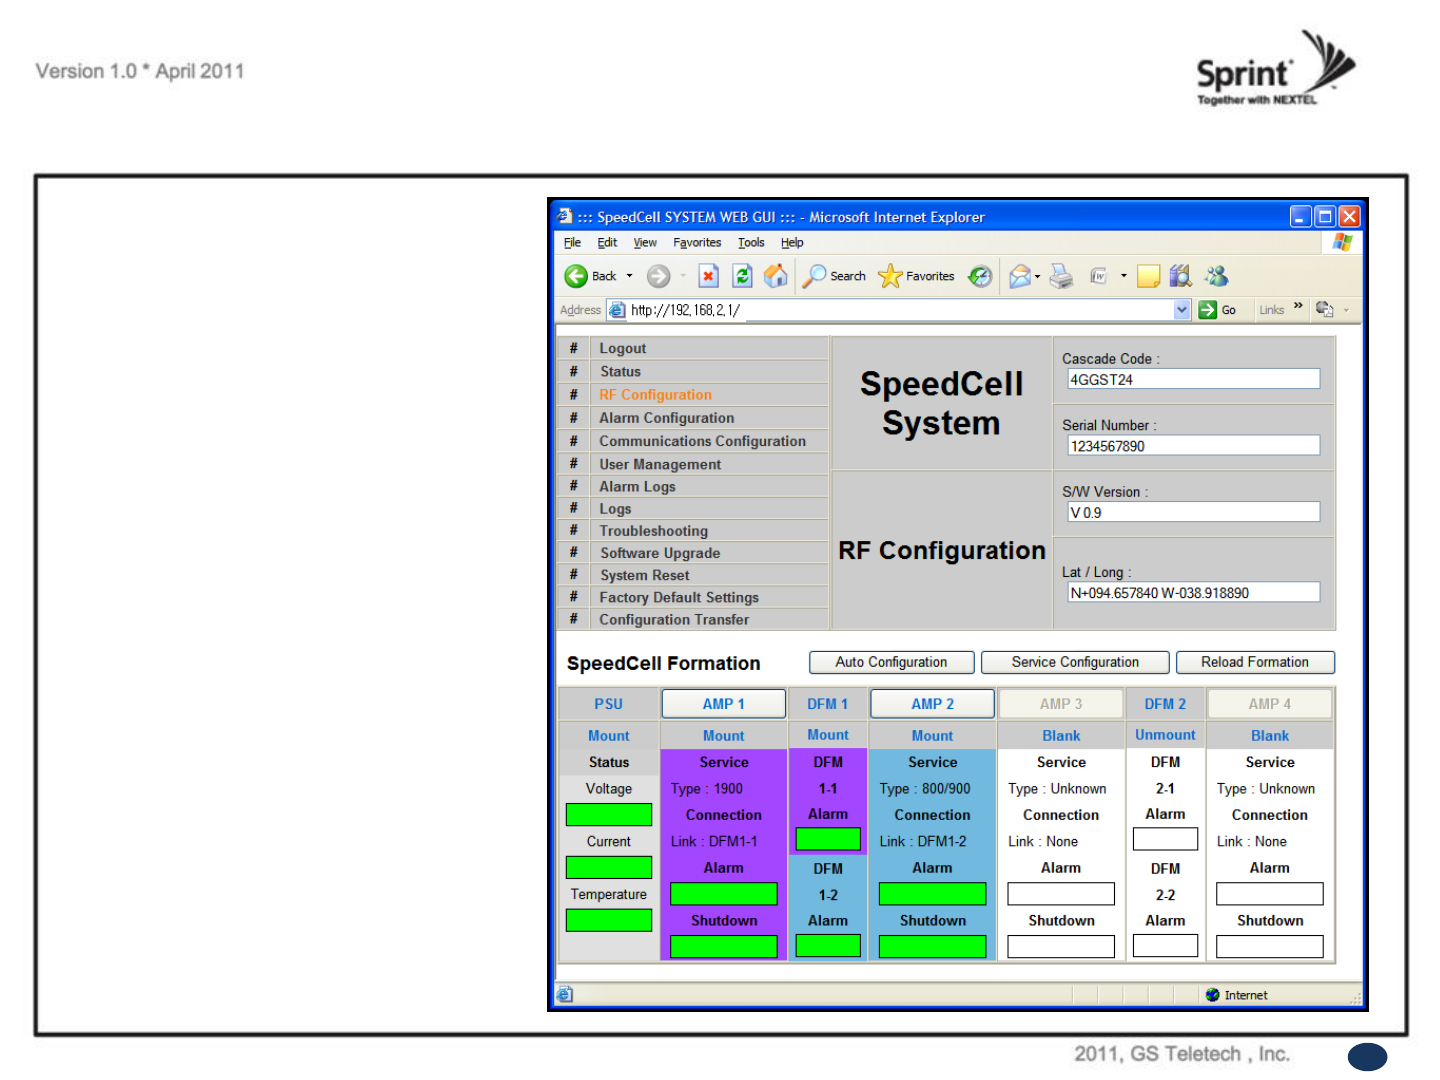Click the Auto Configuration button
This screenshot has width=1440, height=1080.
click(891, 662)
